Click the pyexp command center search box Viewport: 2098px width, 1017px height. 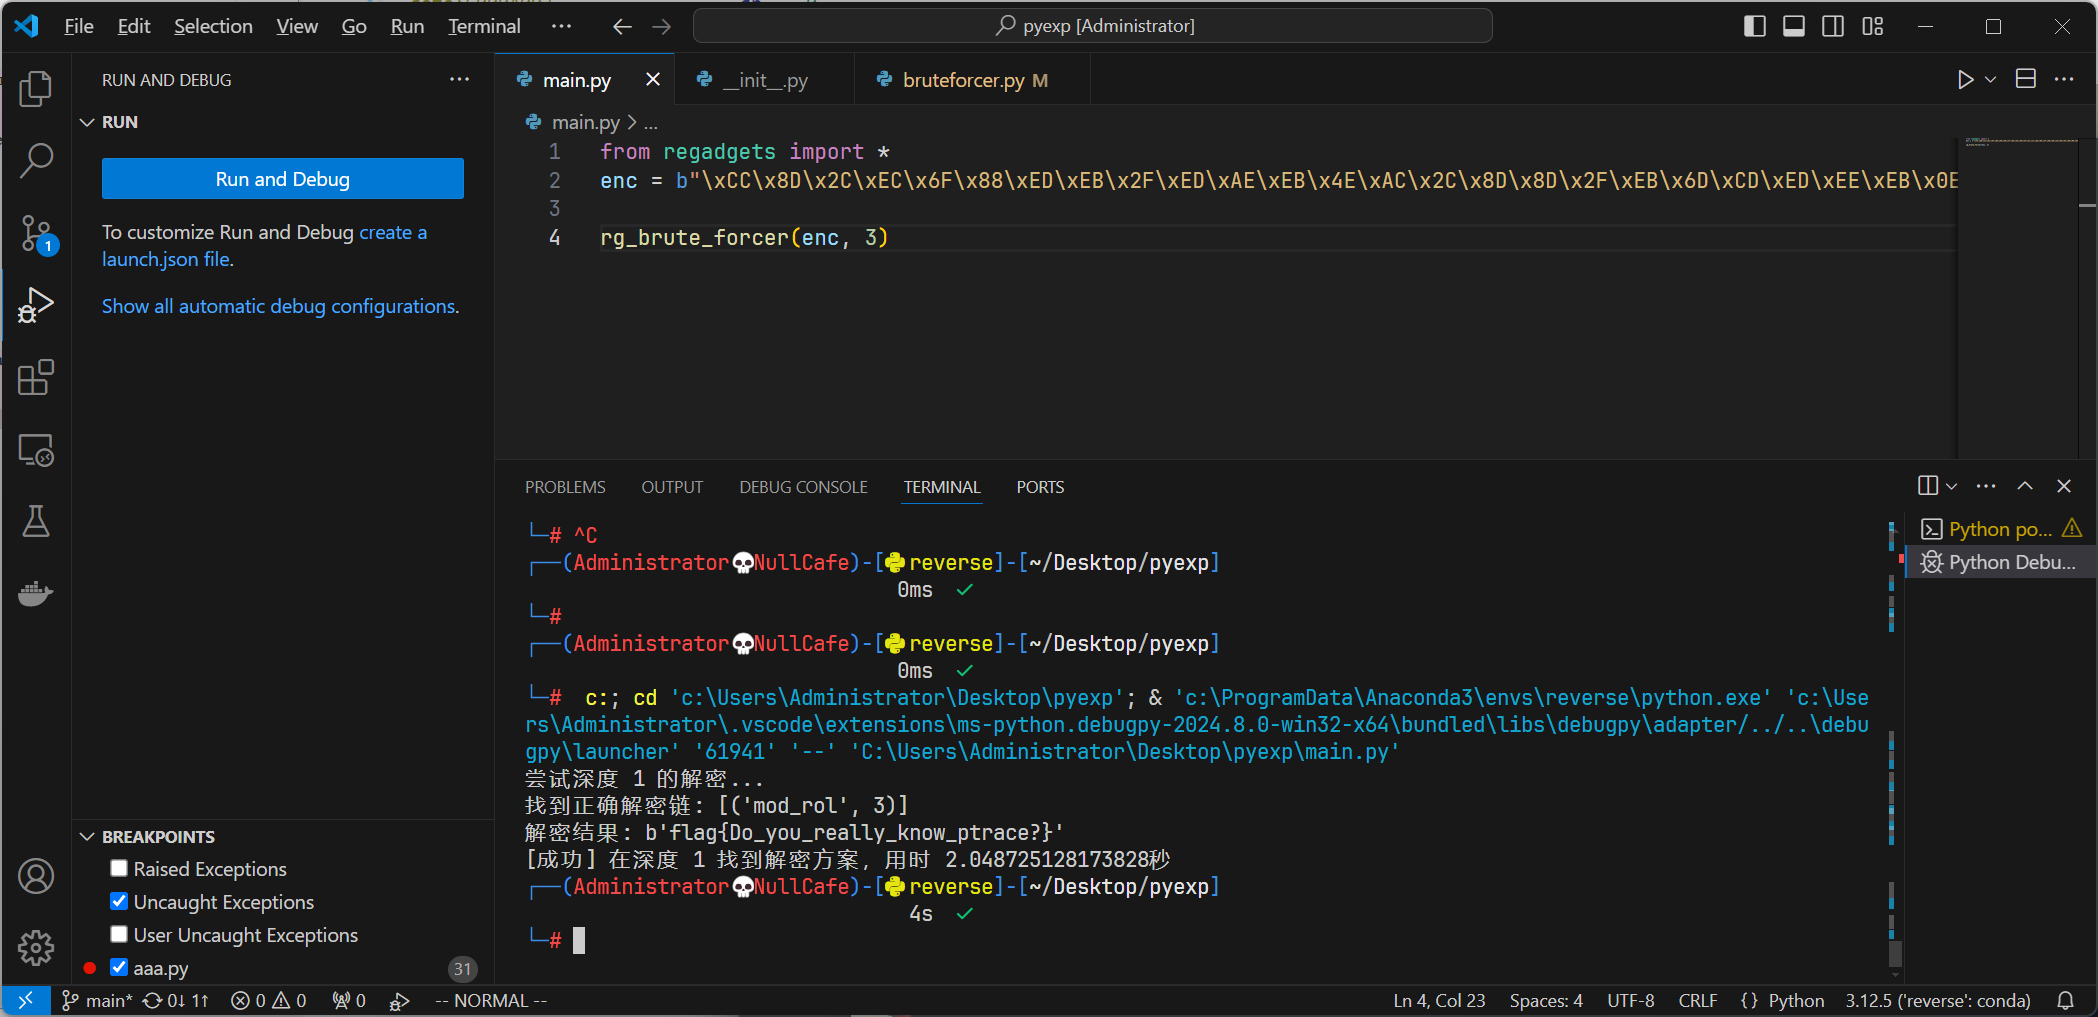point(1093,26)
